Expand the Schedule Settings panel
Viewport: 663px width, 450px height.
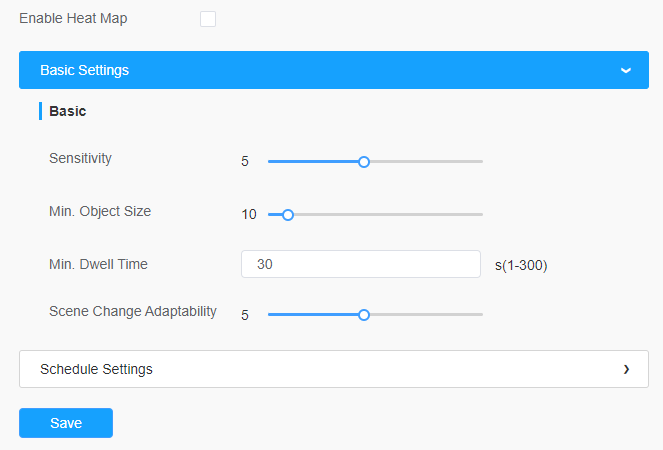coord(334,369)
